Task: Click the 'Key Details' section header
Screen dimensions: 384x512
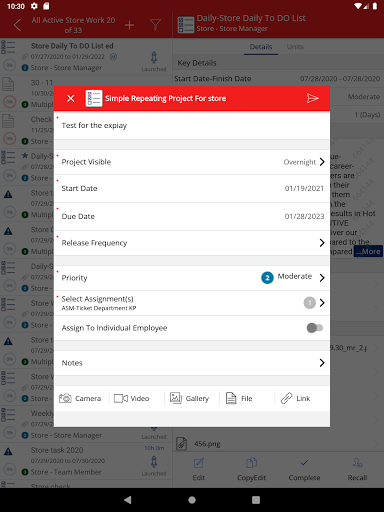Action: pyautogui.click(x=278, y=63)
